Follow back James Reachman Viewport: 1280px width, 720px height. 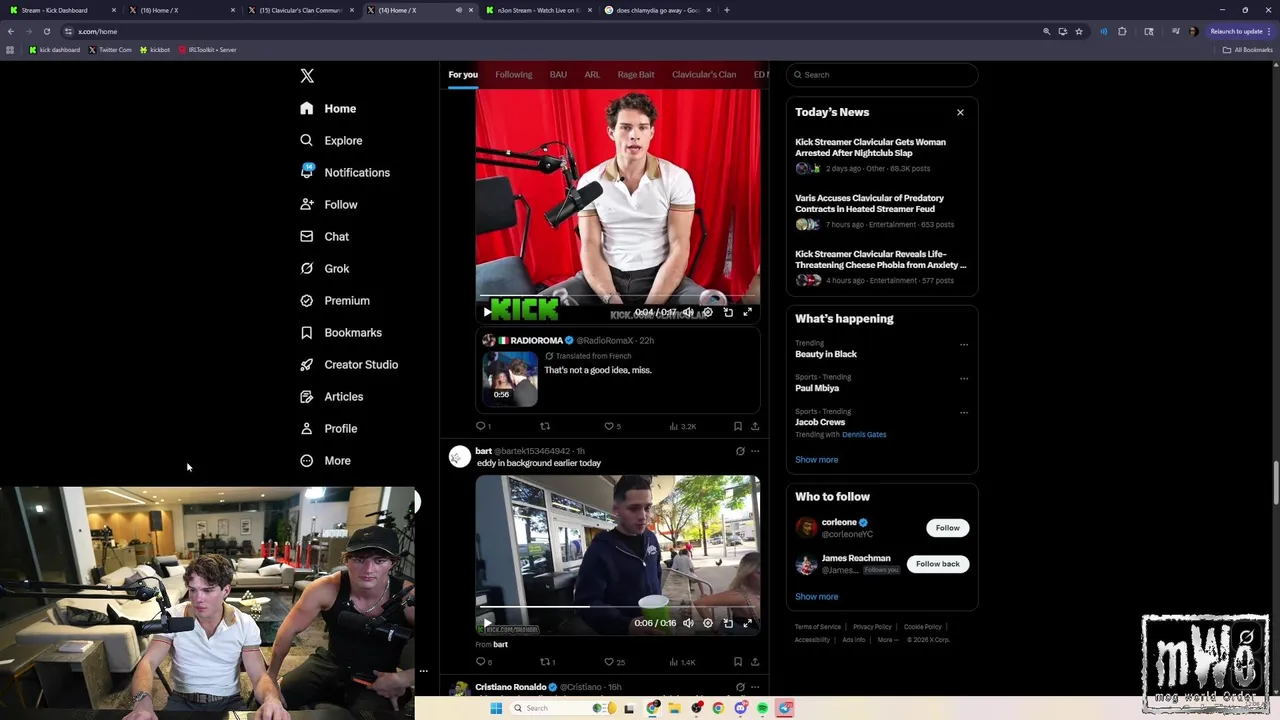point(937,564)
